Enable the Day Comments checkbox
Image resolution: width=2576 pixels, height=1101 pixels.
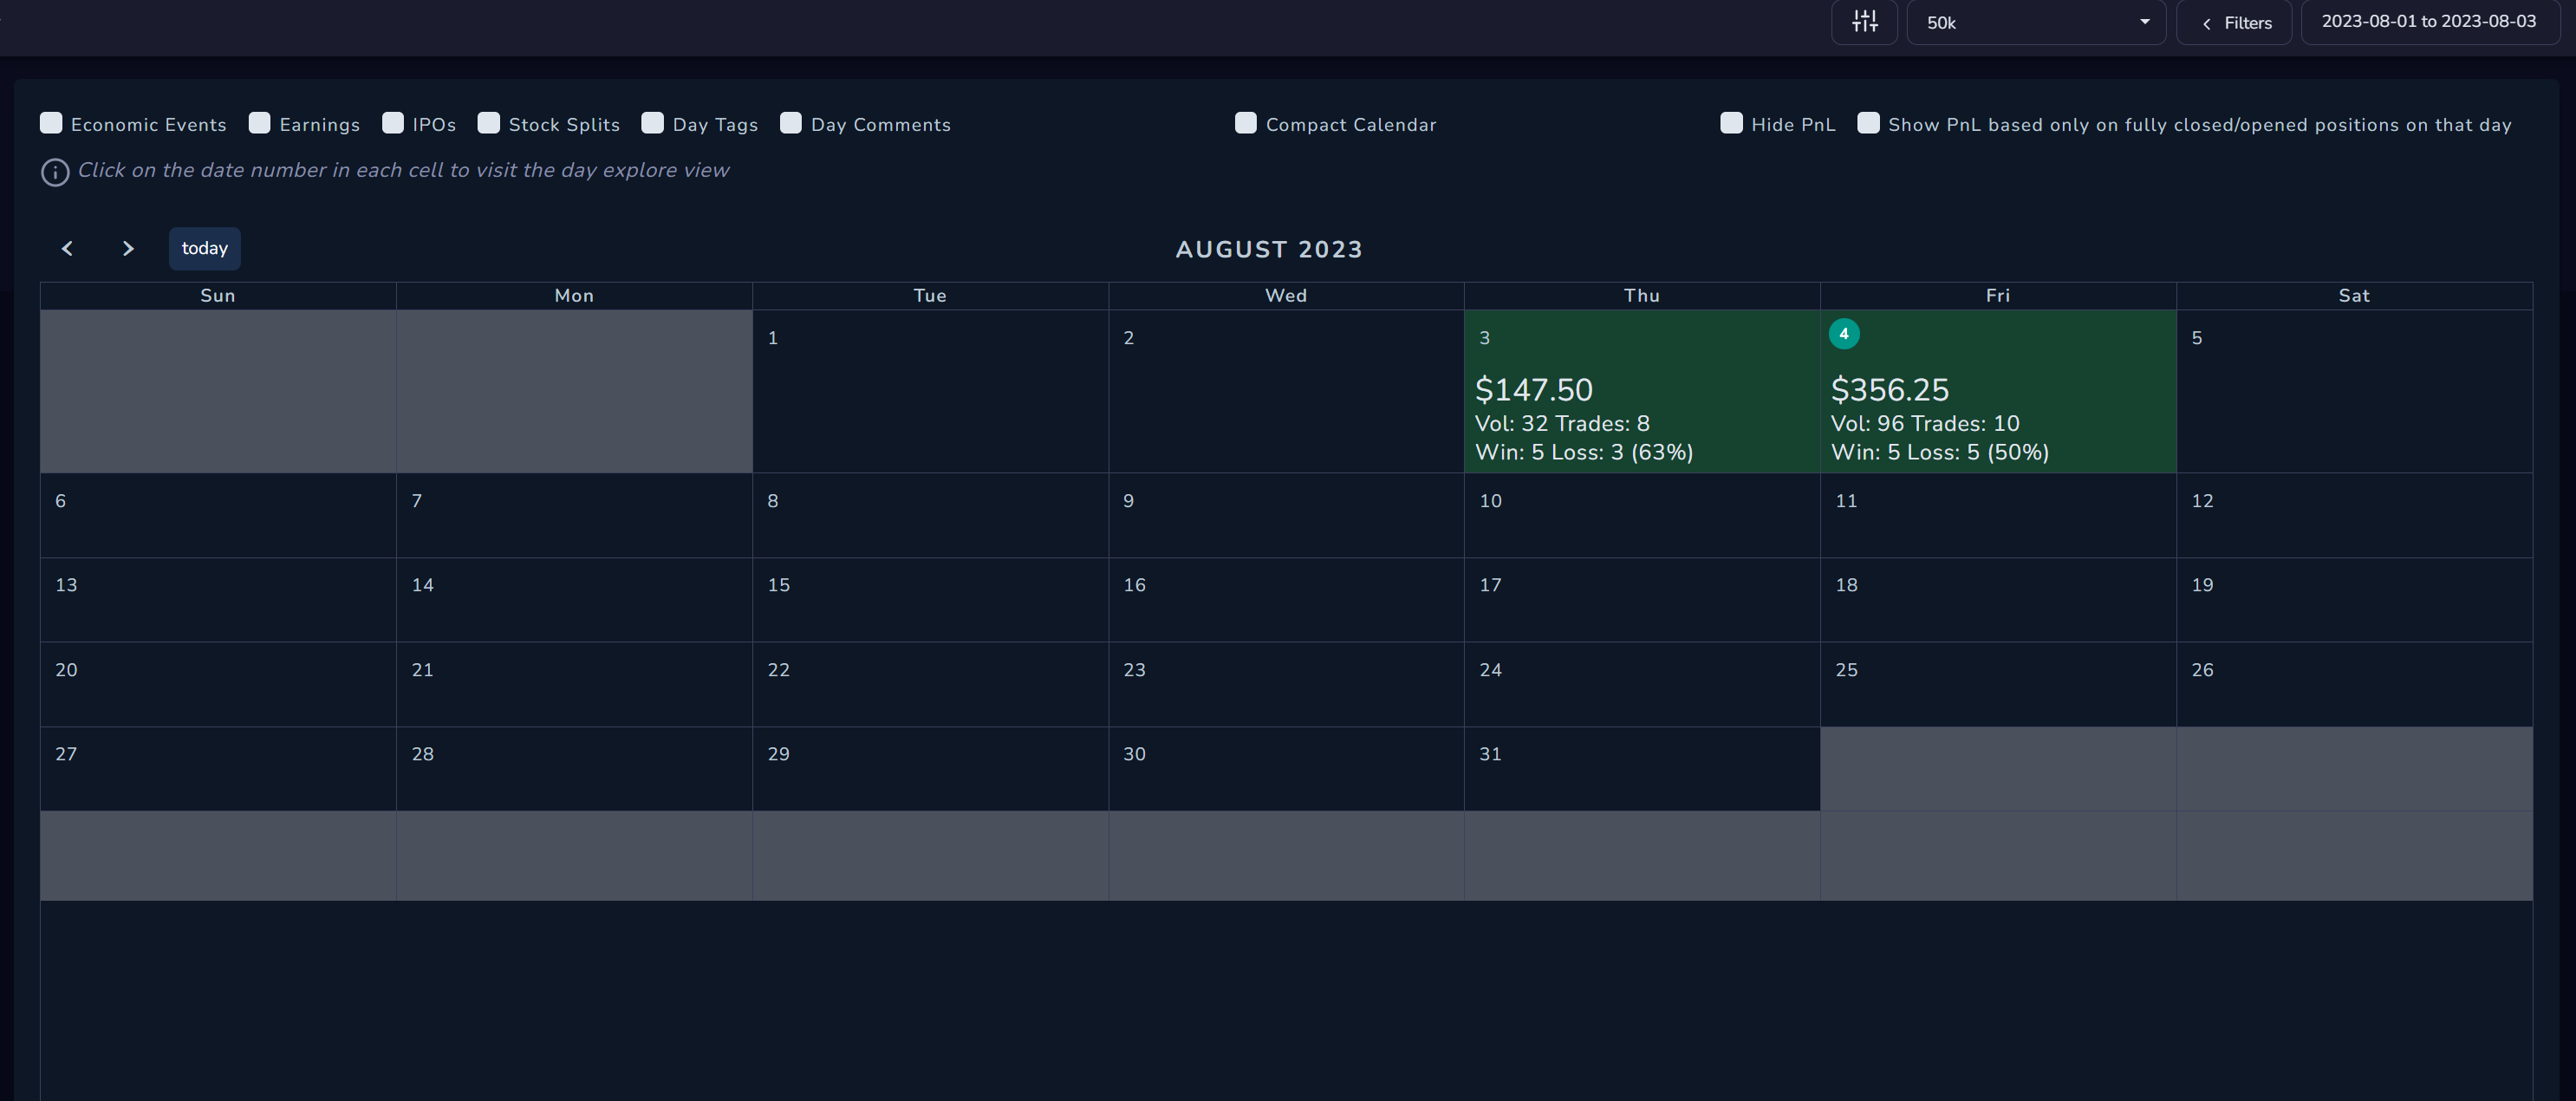tap(791, 123)
